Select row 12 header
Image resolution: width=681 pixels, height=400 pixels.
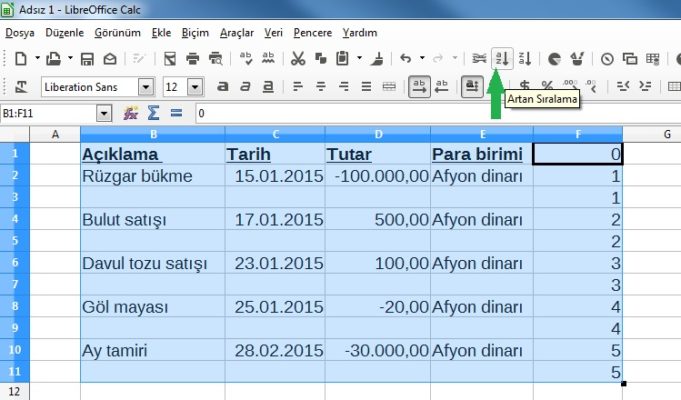14,390
